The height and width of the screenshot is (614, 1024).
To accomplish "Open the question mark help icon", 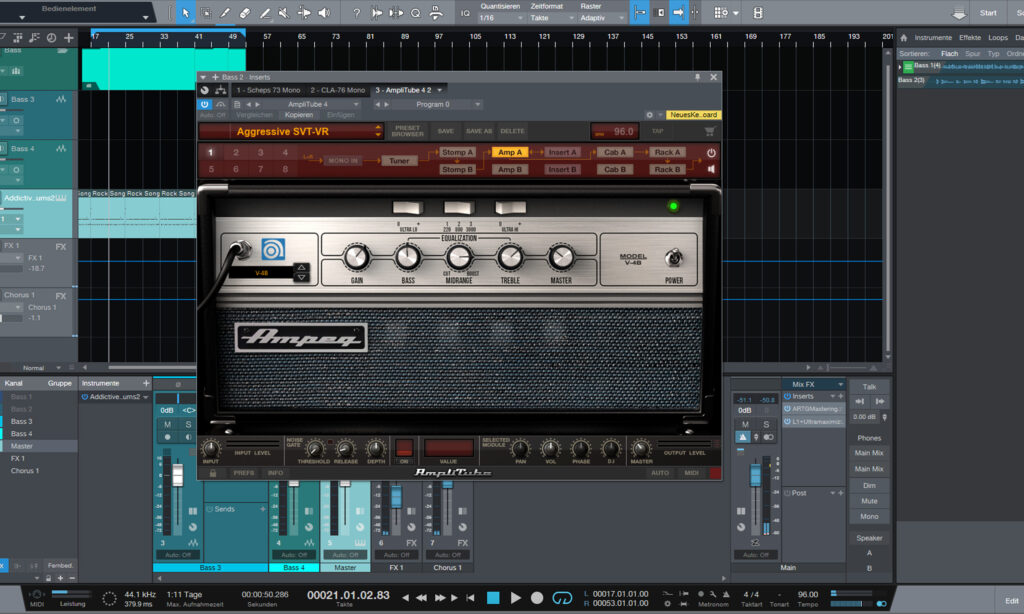I will pyautogui.click(x=357, y=13).
